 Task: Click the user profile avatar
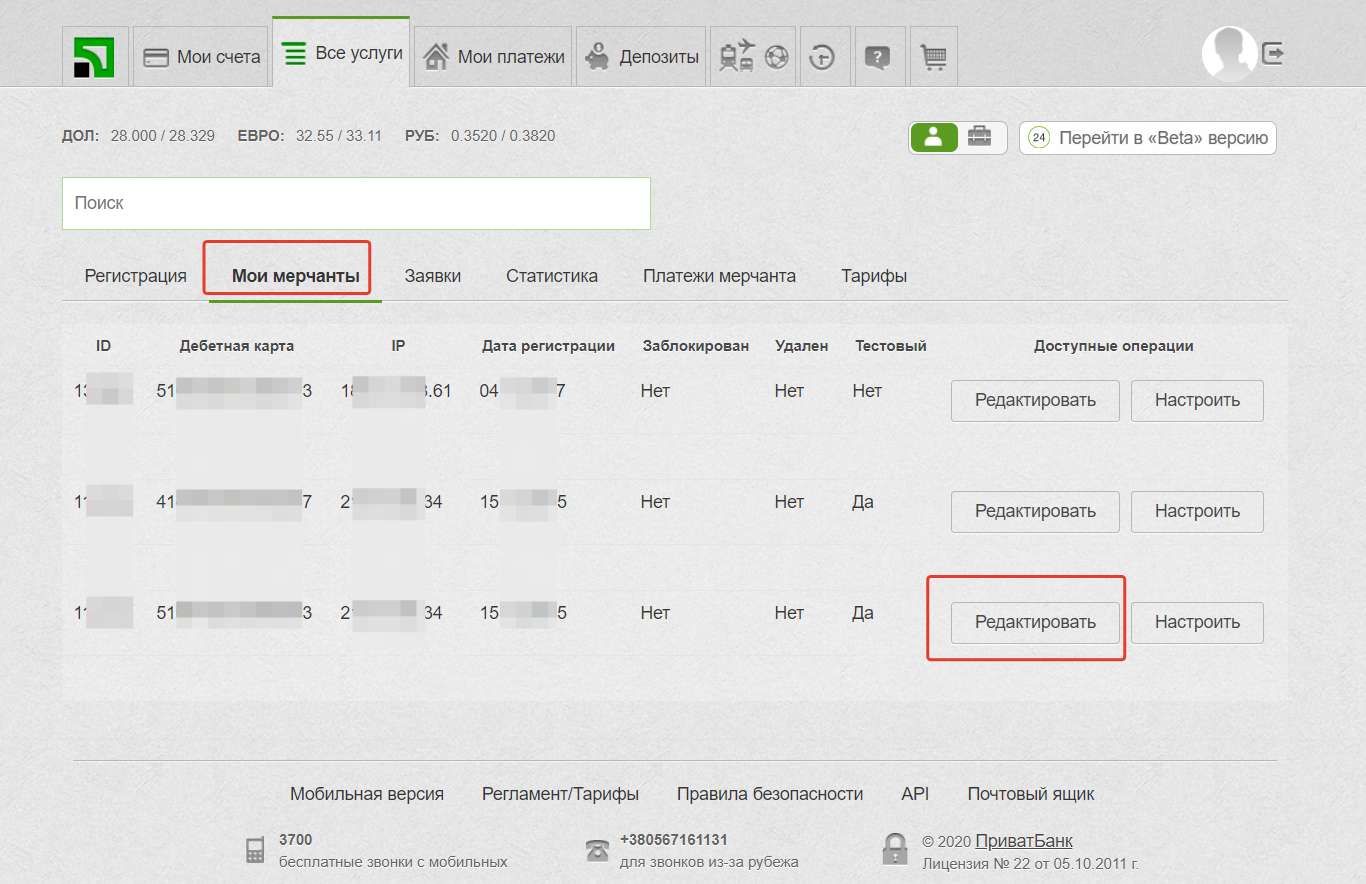[x=1229, y=54]
